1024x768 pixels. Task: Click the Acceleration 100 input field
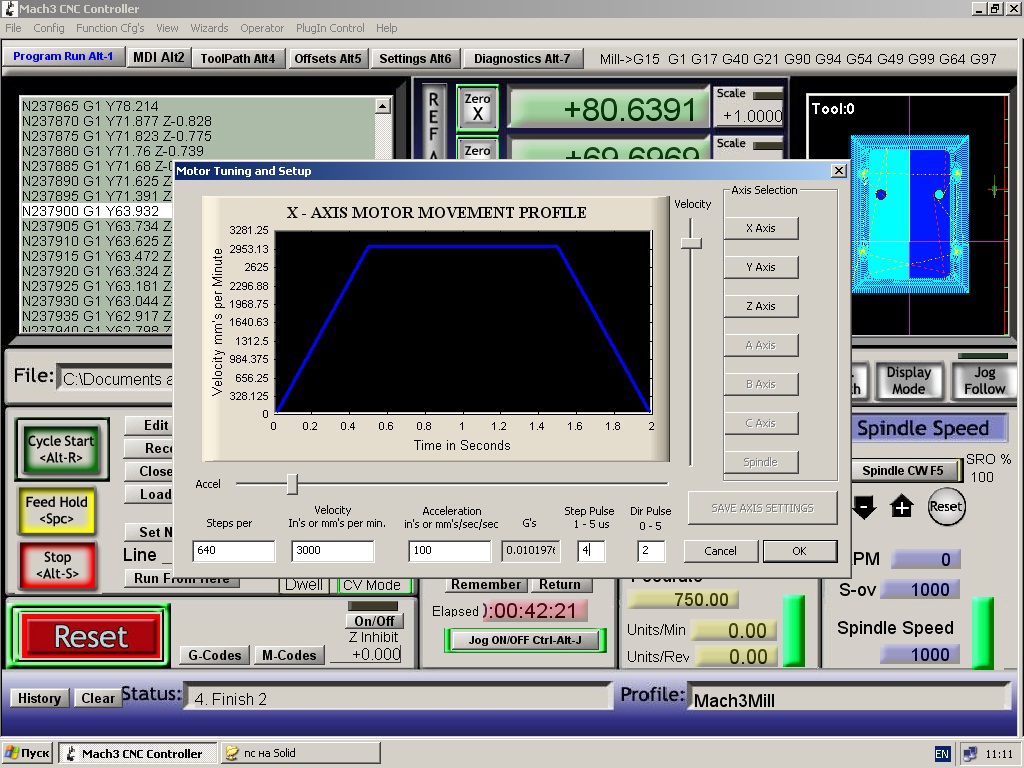(x=449, y=551)
